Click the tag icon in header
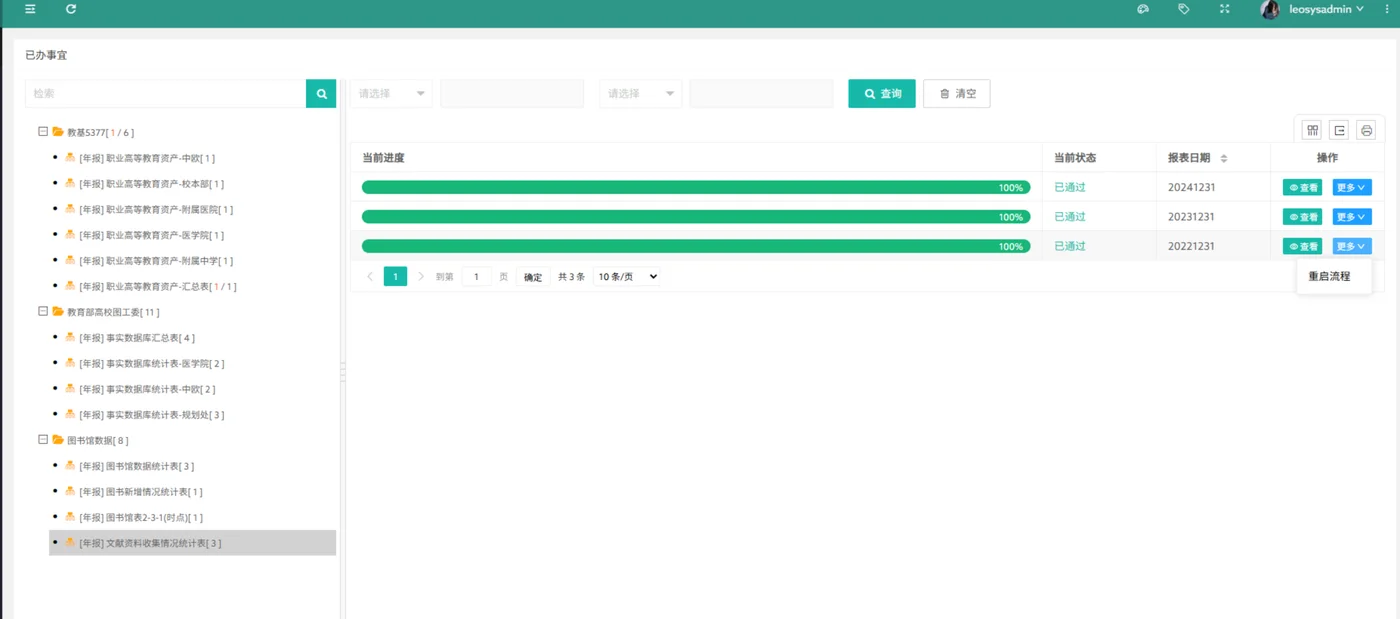Screen dimensions: 1400x619 [x=1184, y=9]
